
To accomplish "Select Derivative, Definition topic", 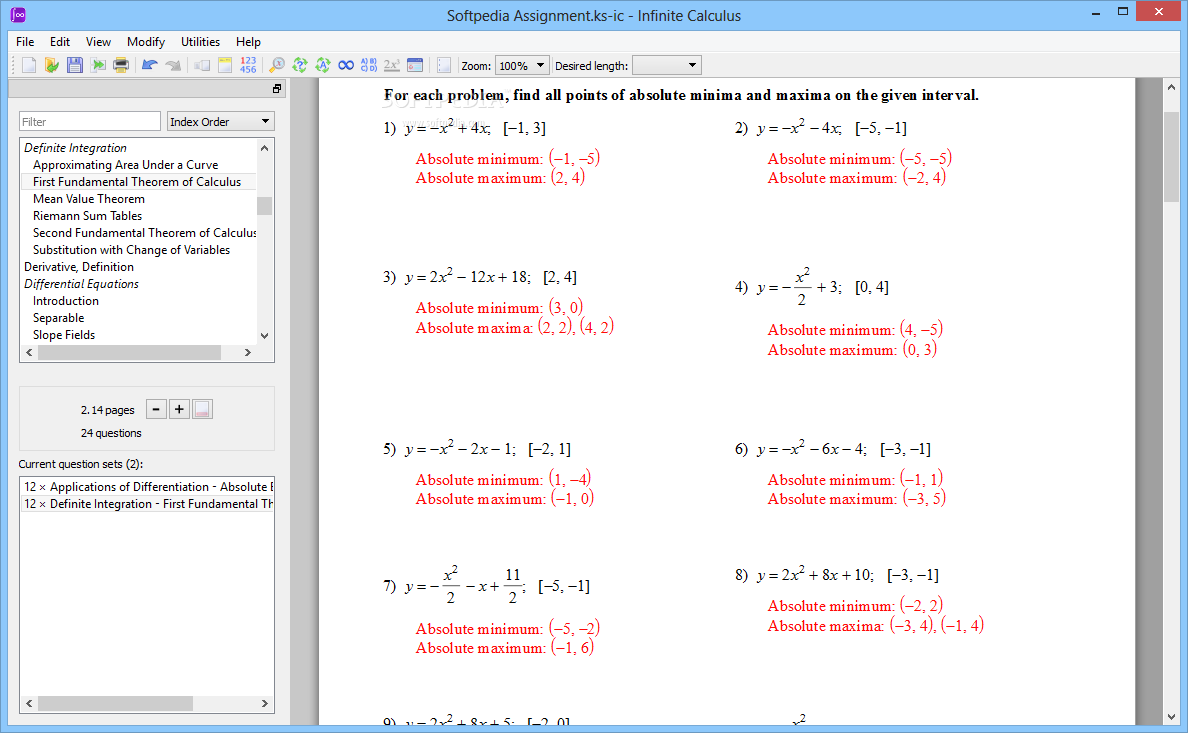I will pyautogui.click(x=79, y=267).
